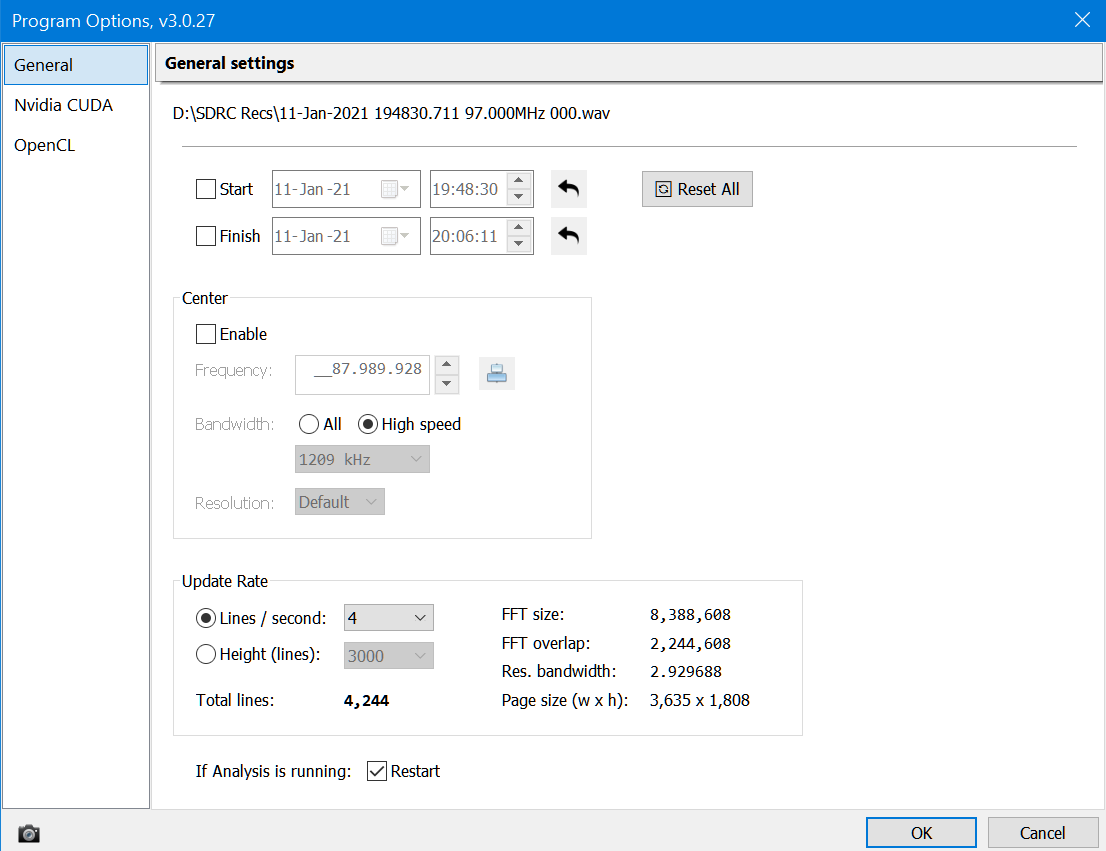Screen dimensions: 1106x851
Task: Open the Start date calendar picker
Action: [395, 189]
